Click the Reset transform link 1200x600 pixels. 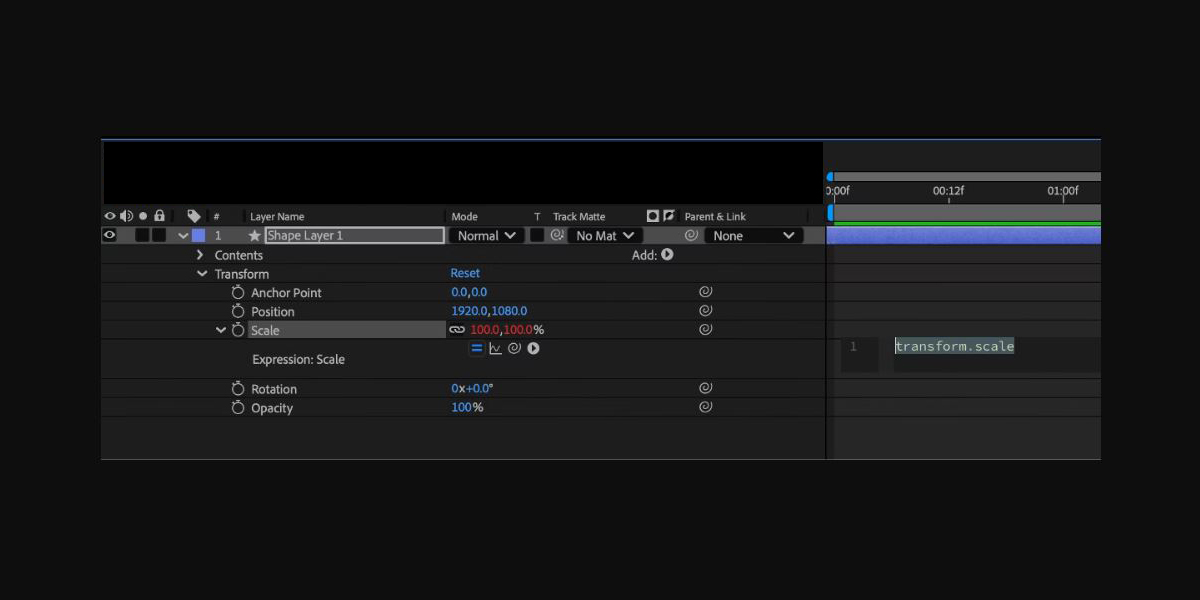[x=465, y=273]
